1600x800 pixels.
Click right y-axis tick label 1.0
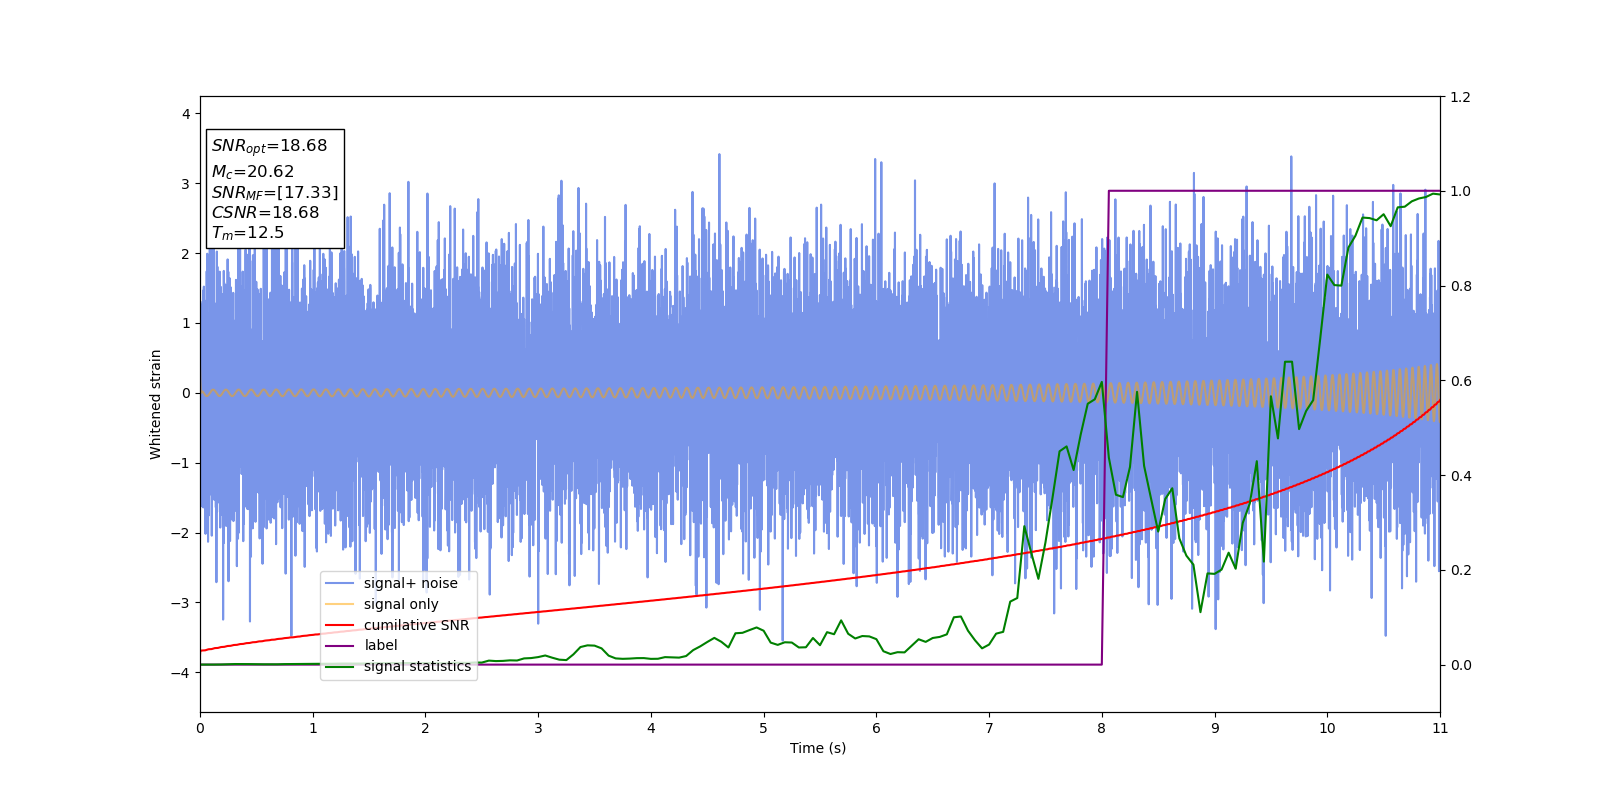click(x=1461, y=192)
